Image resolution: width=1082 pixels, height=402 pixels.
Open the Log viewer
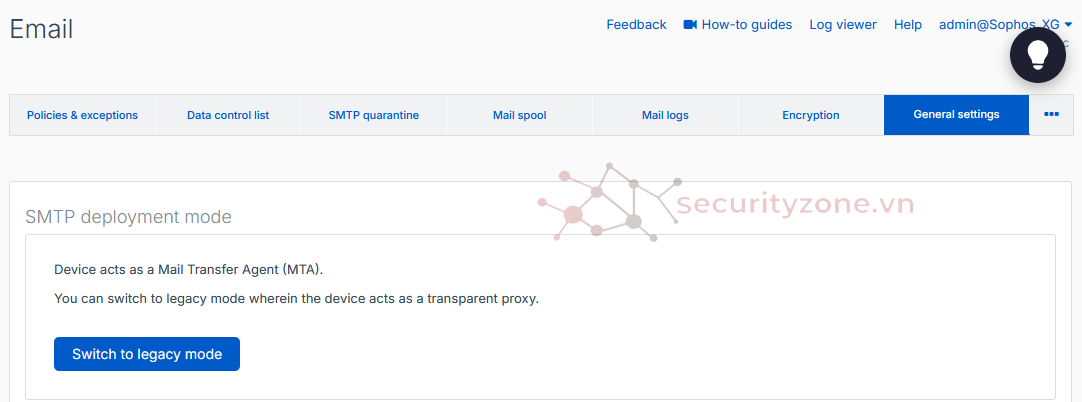point(842,25)
